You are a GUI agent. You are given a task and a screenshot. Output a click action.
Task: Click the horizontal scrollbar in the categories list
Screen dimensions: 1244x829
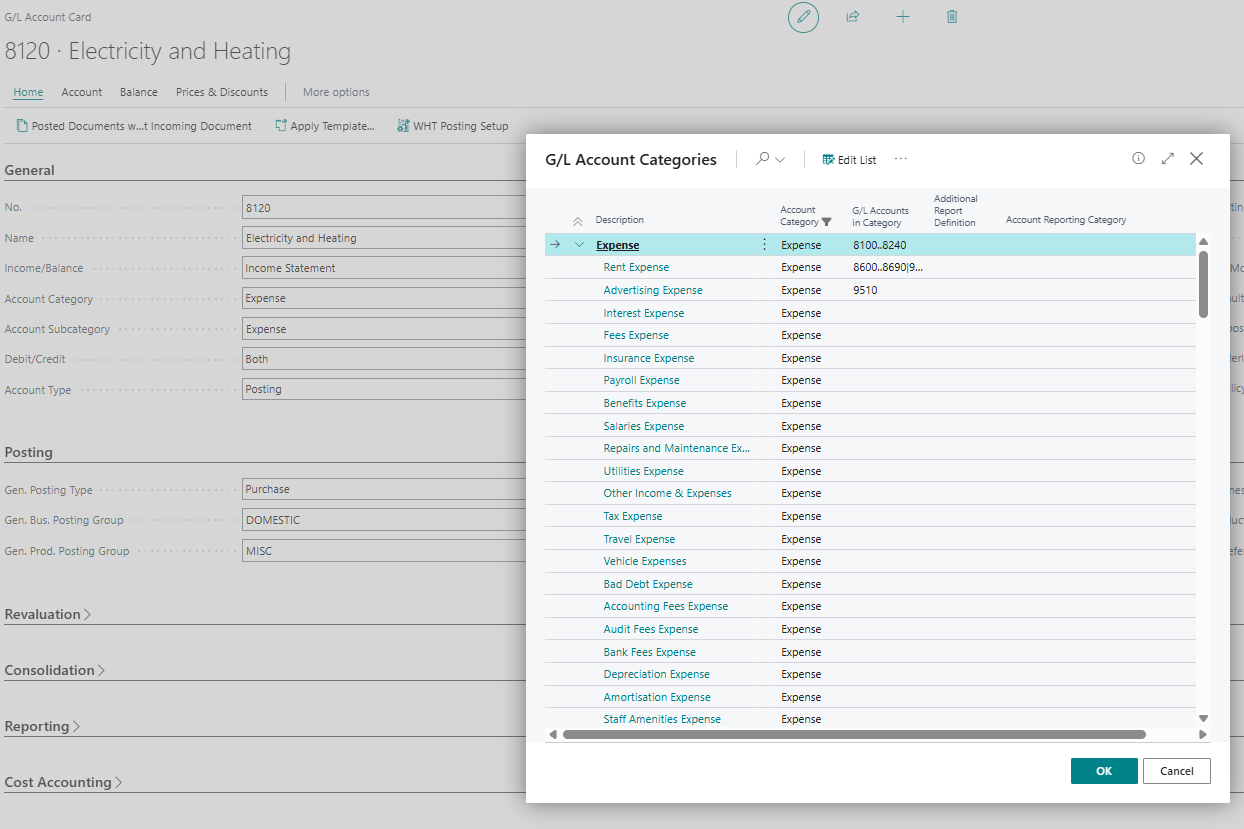click(x=853, y=735)
